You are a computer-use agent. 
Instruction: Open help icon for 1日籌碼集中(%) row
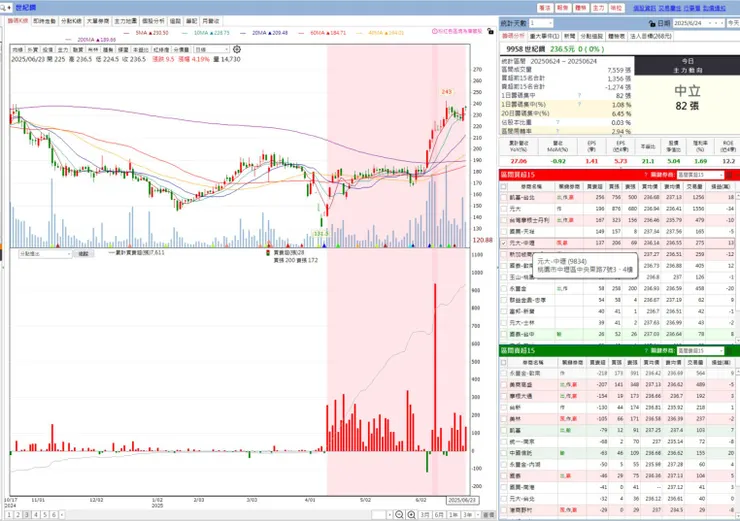pyautogui.click(x=579, y=104)
